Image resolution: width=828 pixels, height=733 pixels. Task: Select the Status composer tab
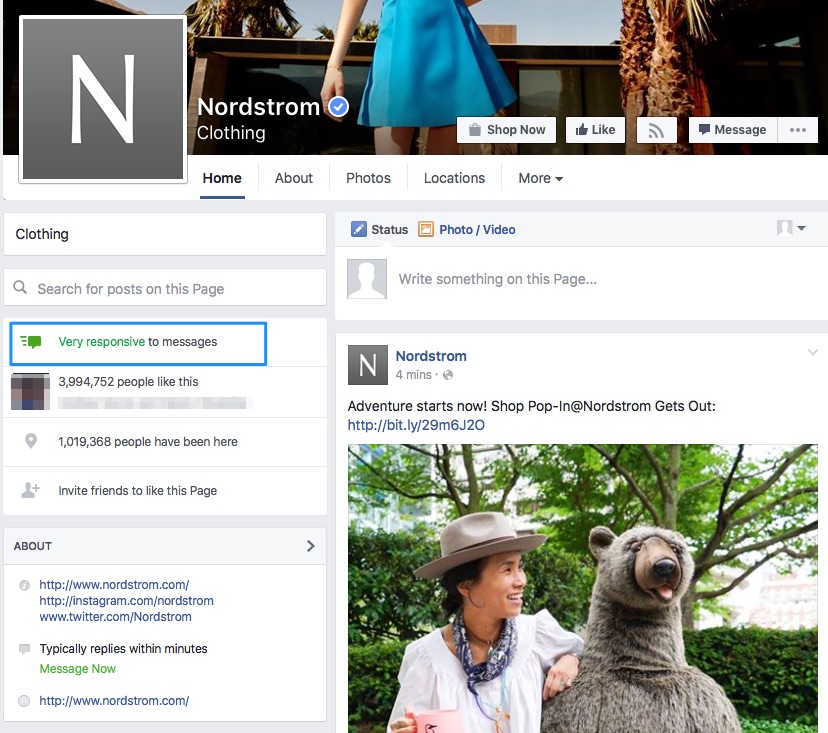(x=380, y=229)
